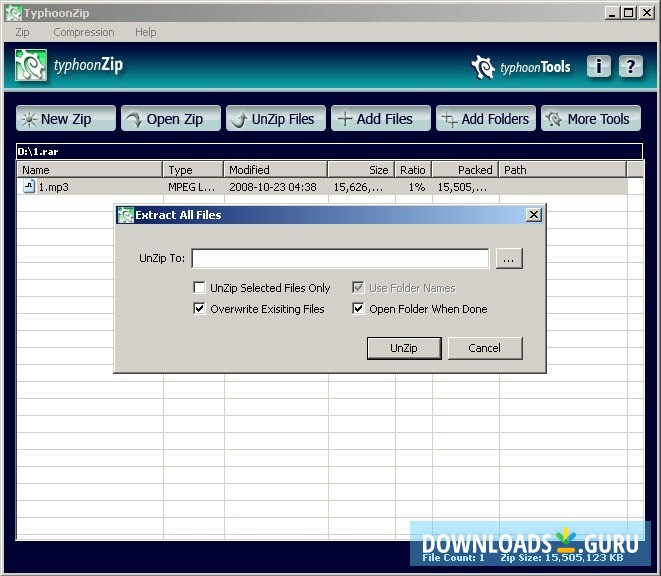Click the UnZip To path field
The width and height of the screenshot is (661, 576).
click(340, 258)
